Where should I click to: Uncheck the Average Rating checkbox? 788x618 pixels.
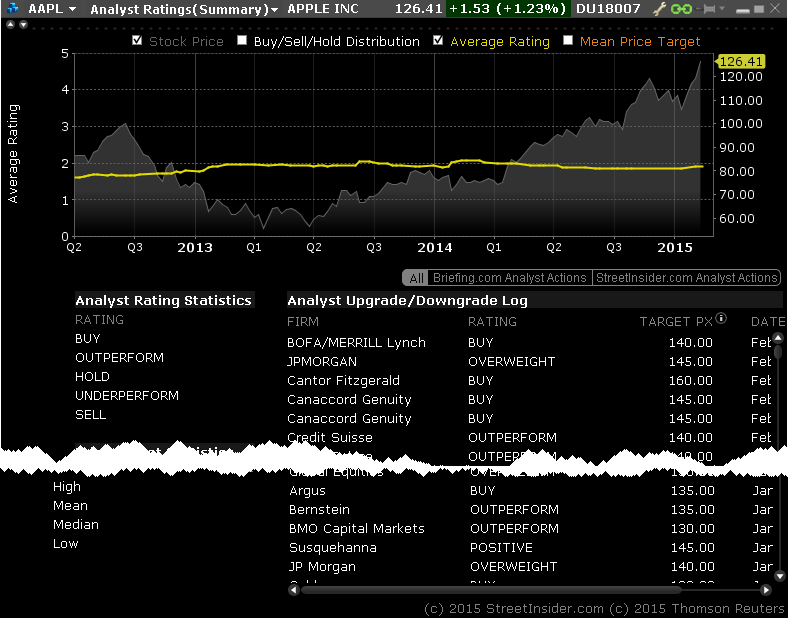pyautogui.click(x=438, y=40)
